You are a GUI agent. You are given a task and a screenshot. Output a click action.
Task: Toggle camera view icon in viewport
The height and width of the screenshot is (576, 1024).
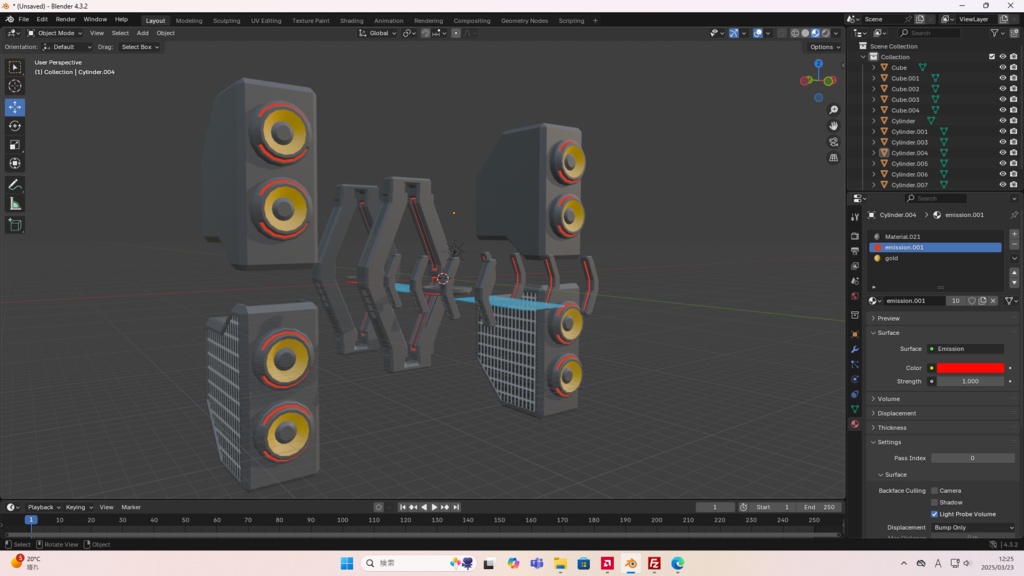(833, 142)
